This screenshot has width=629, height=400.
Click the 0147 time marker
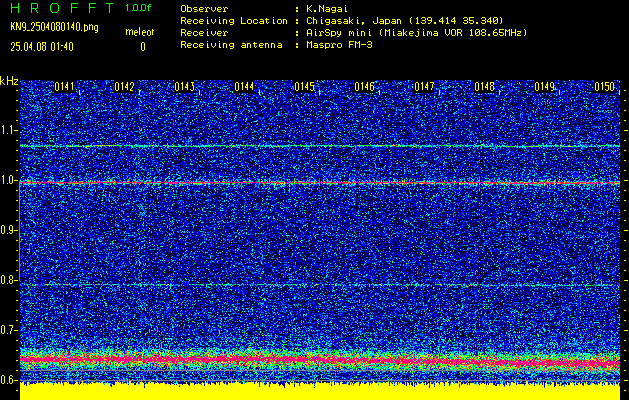tap(424, 87)
